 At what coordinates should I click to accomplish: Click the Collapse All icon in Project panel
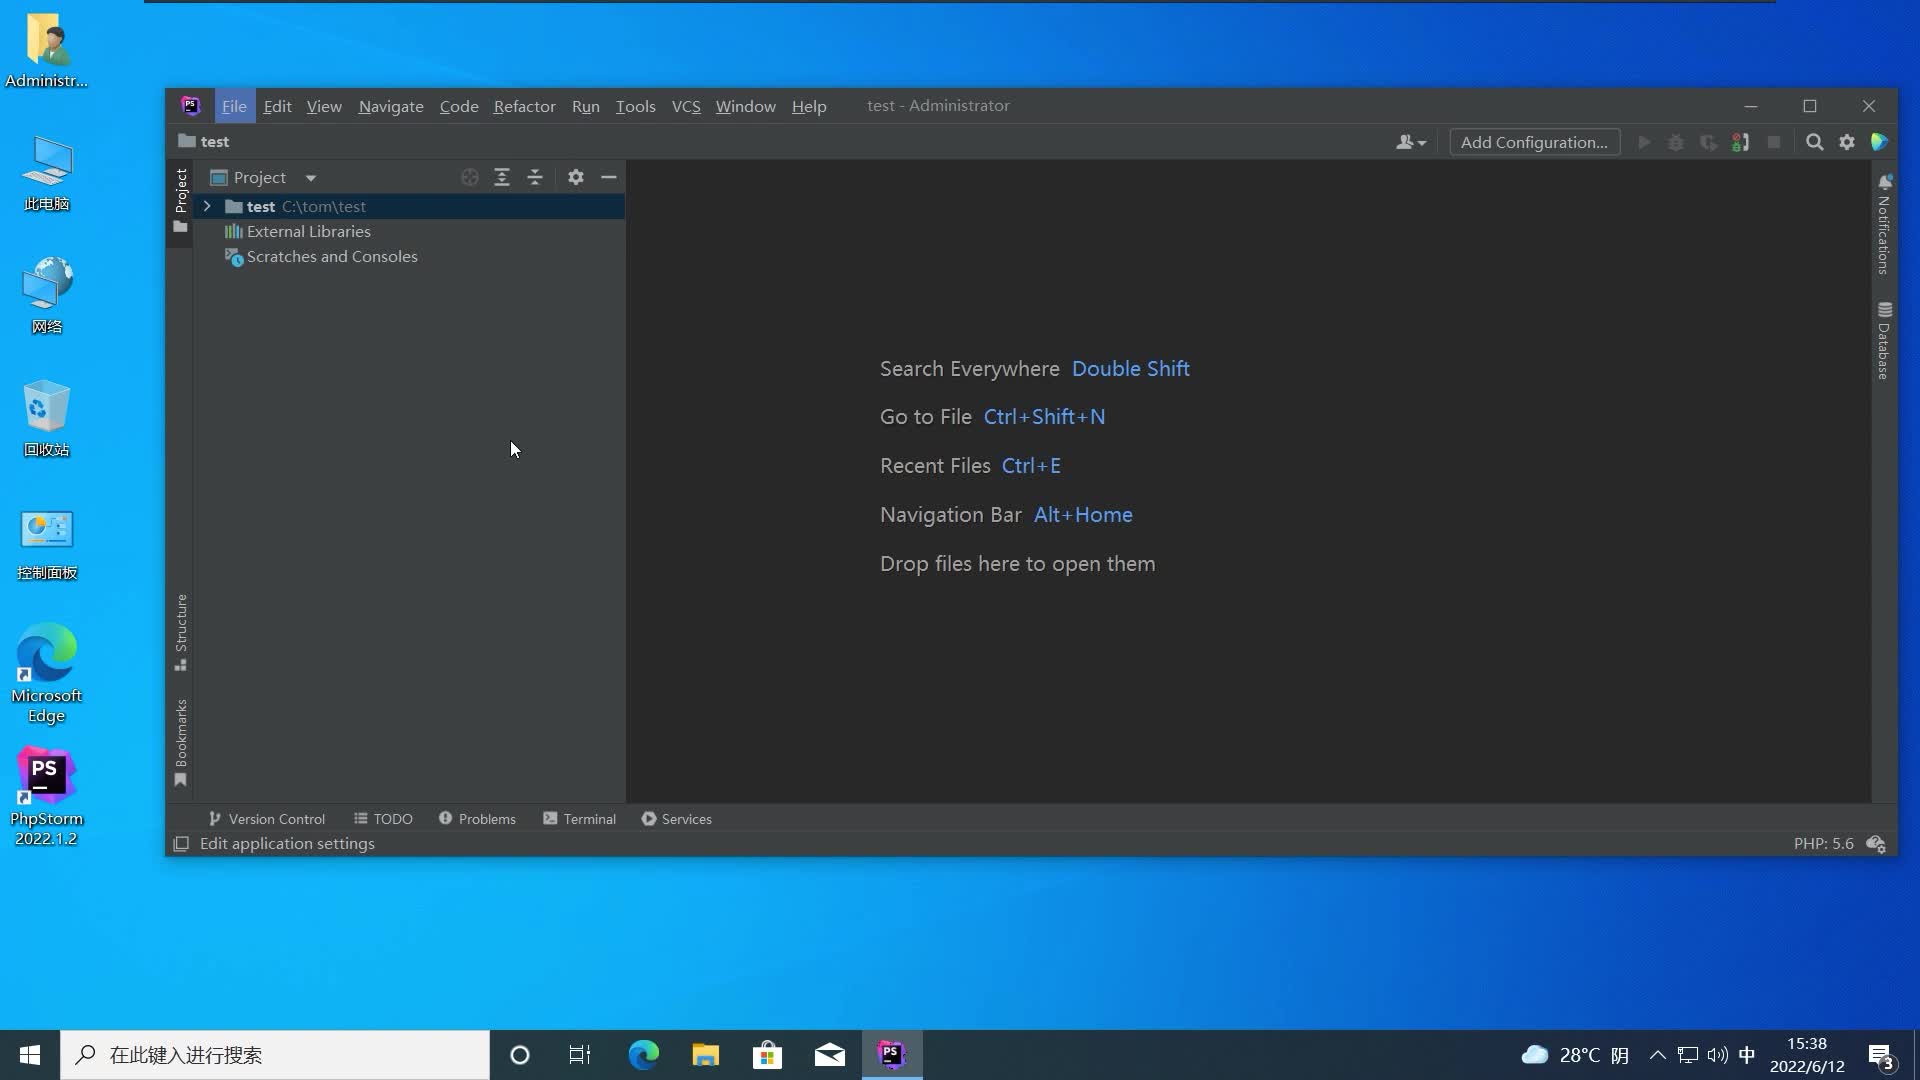click(535, 177)
